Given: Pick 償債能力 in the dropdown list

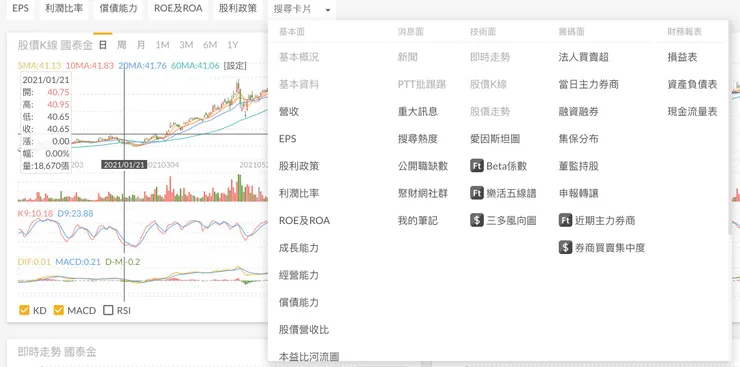Looking at the screenshot, I should pos(299,302).
